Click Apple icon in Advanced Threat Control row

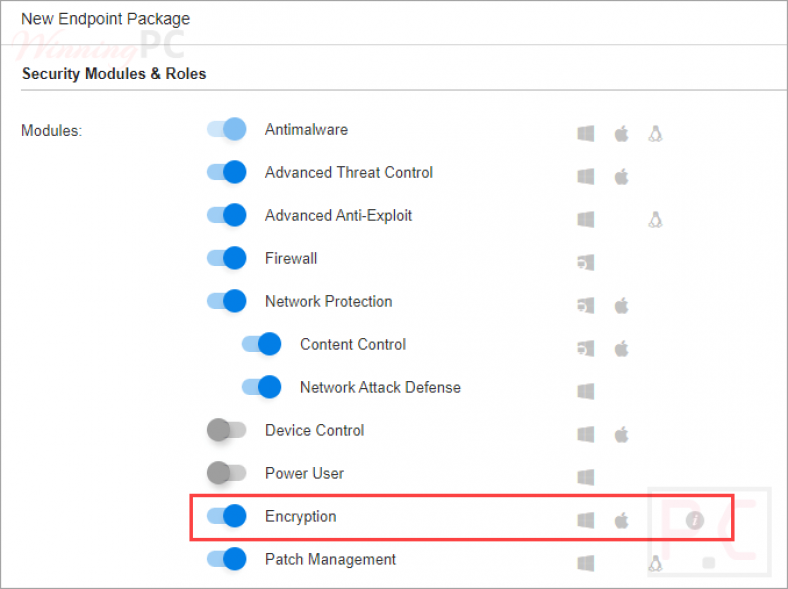[x=622, y=176]
